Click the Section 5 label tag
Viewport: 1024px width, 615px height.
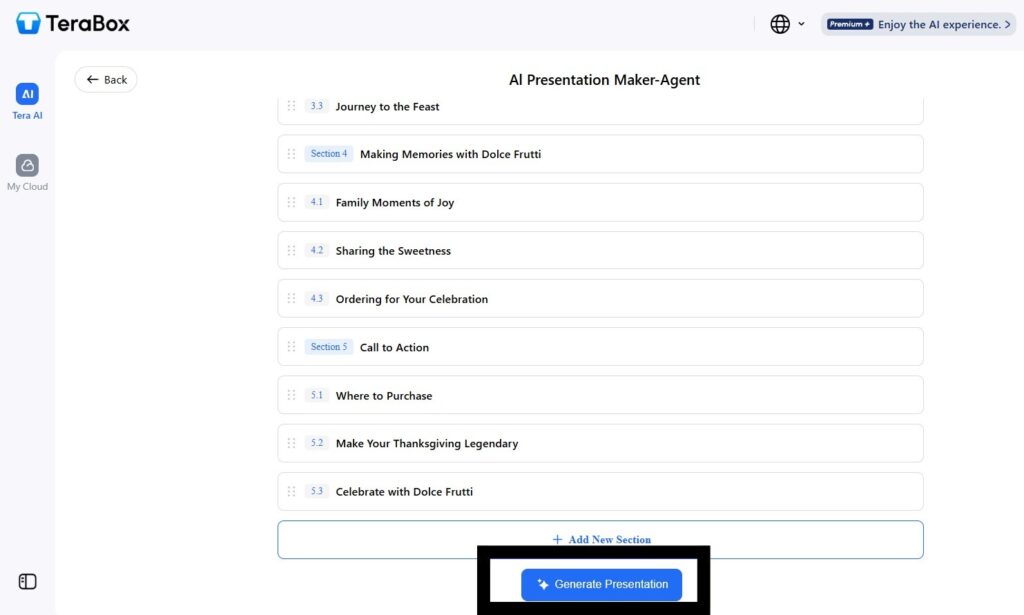(x=328, y=347)
